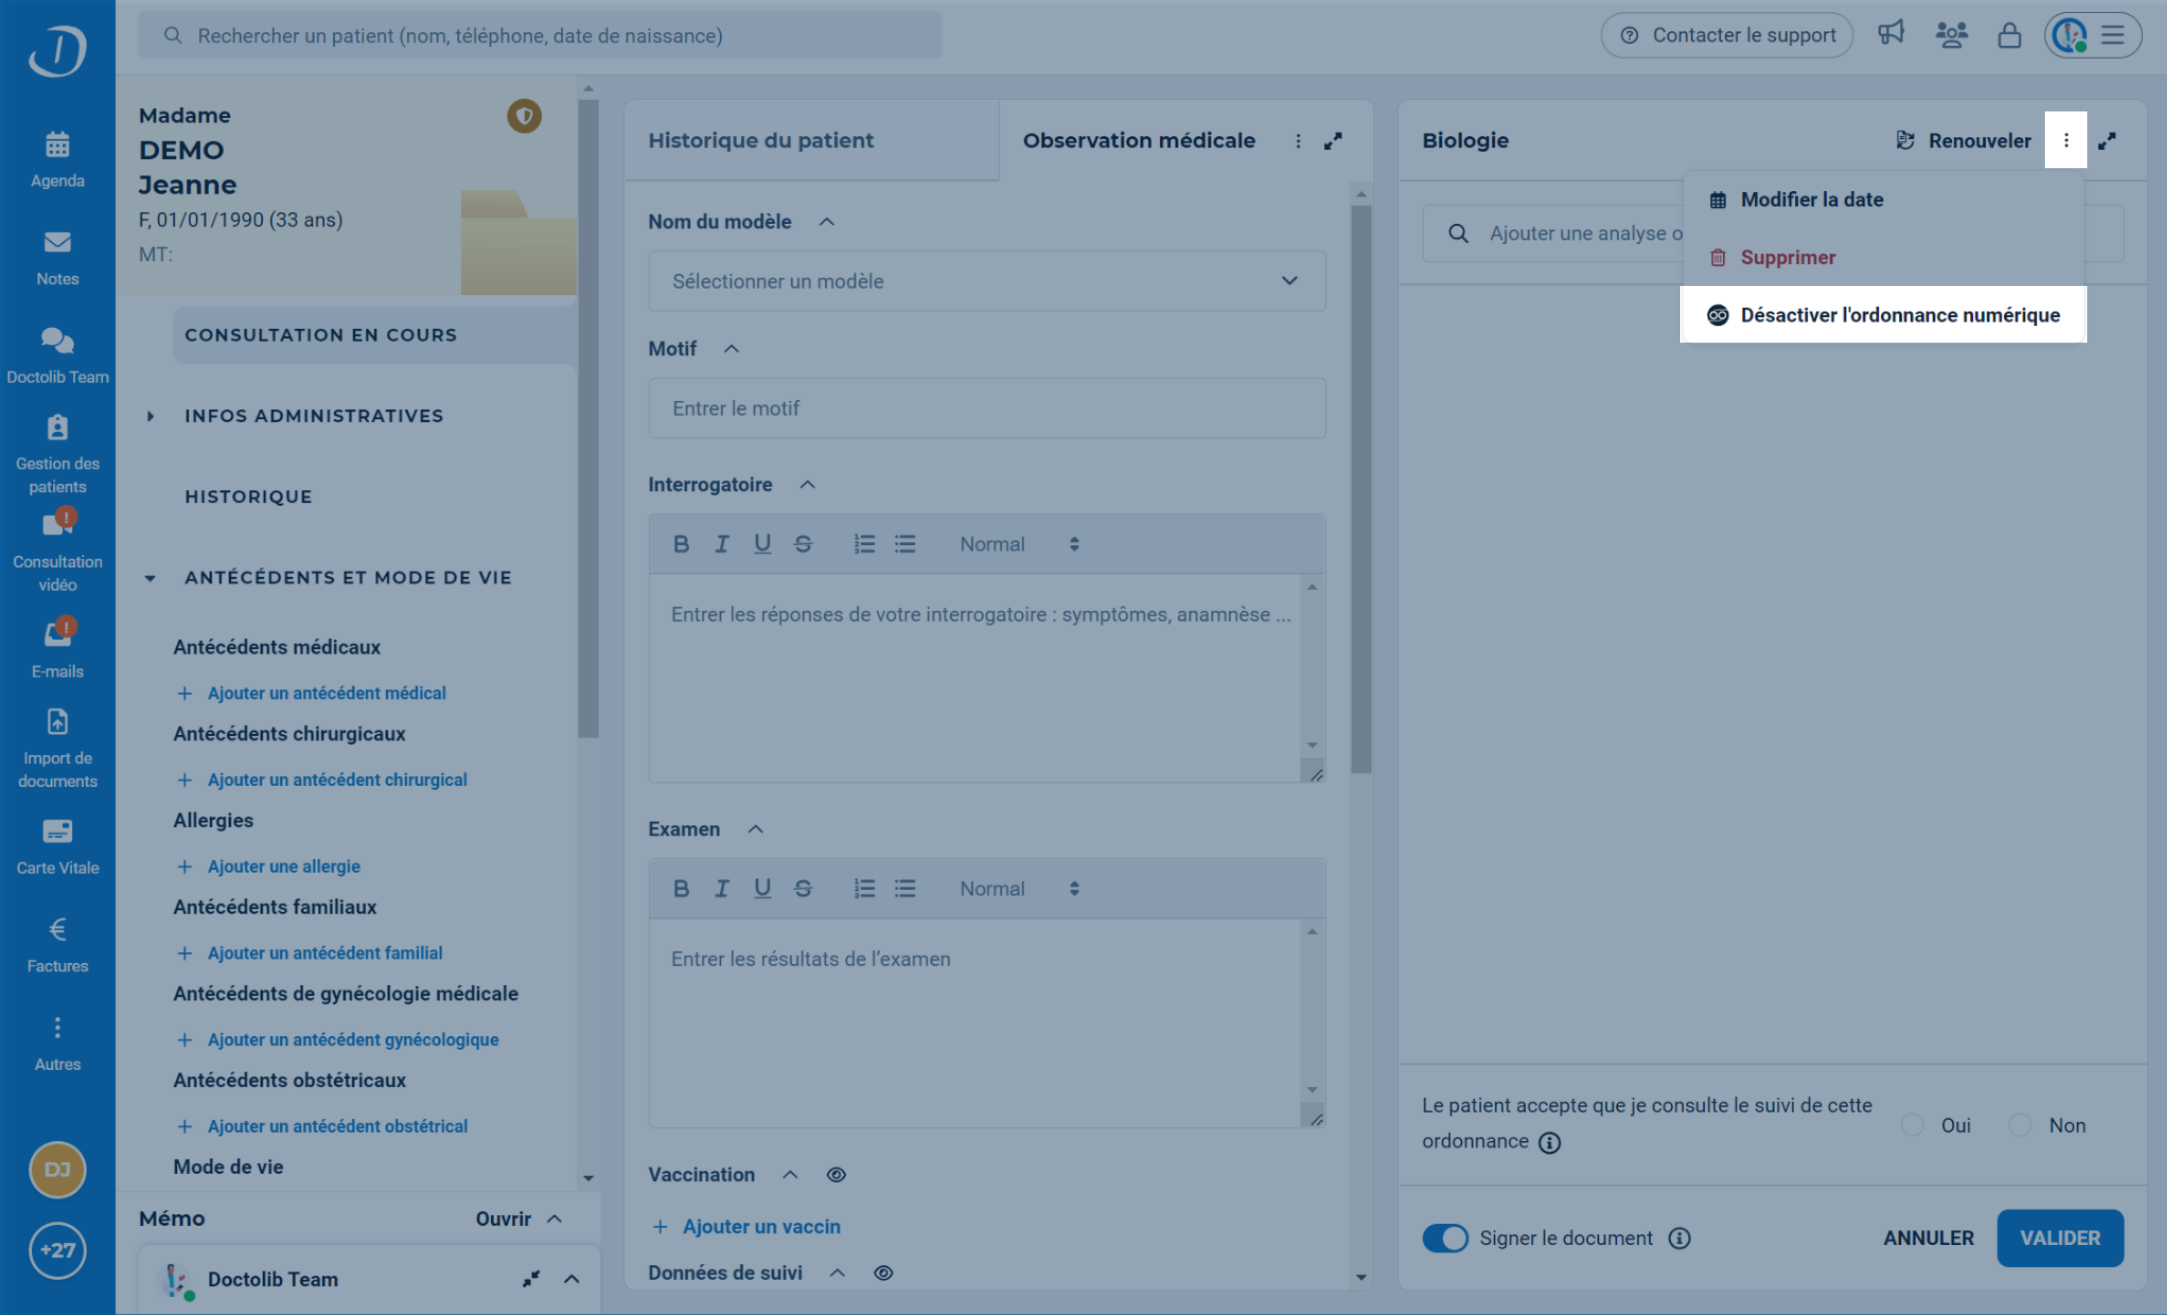Select the Oui radio button
The image size is (2167, 1315).
[1913, 1126]
